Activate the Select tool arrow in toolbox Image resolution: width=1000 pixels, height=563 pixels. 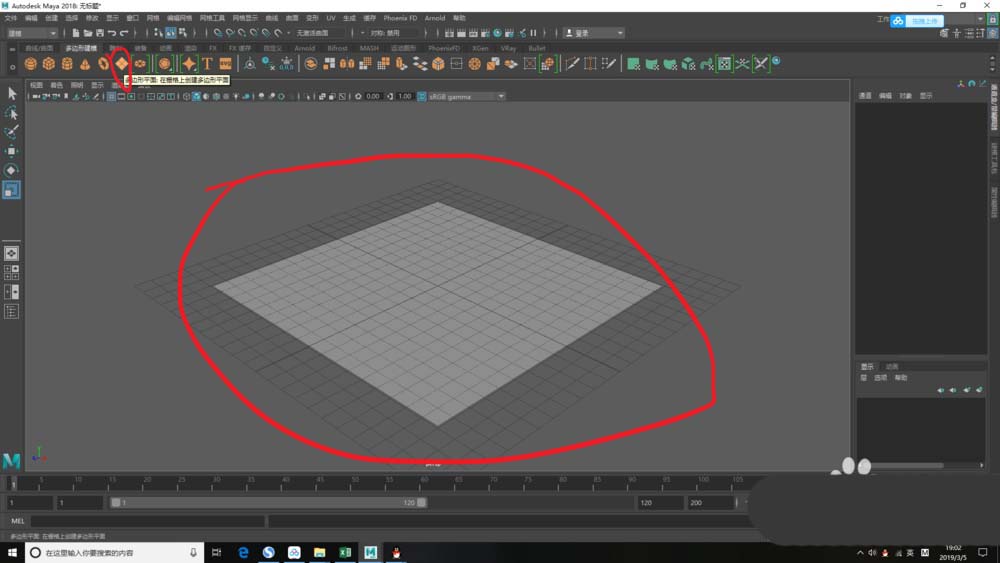[x=12, y=93]
